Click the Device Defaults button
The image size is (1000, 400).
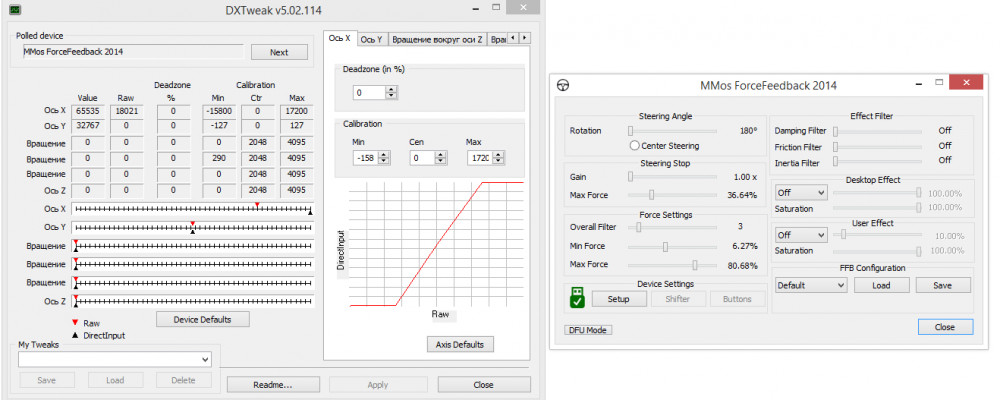[x=203, y=319]
